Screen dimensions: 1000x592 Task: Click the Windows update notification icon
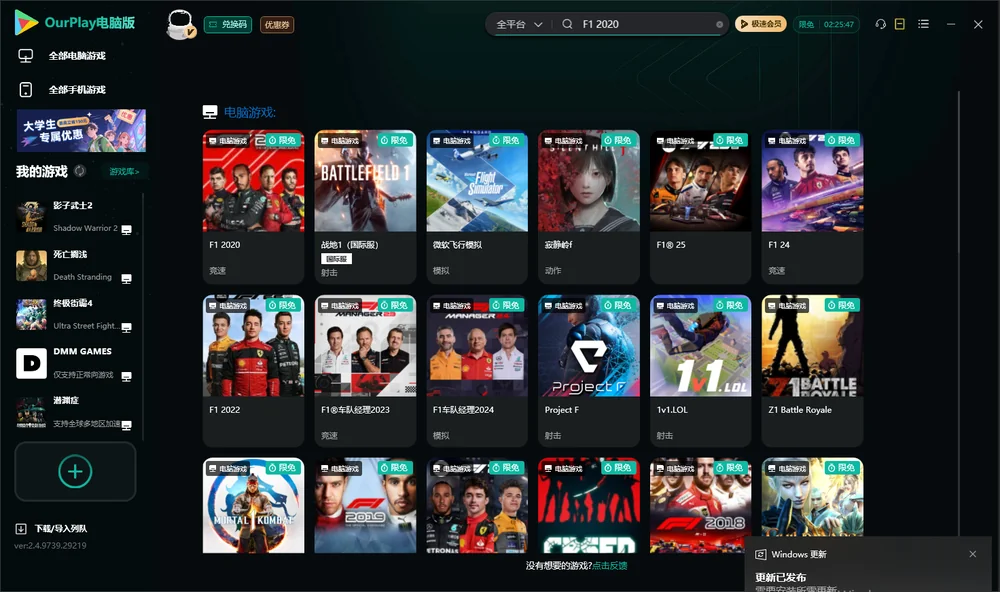pyautogui.click(x=760, y=554)
